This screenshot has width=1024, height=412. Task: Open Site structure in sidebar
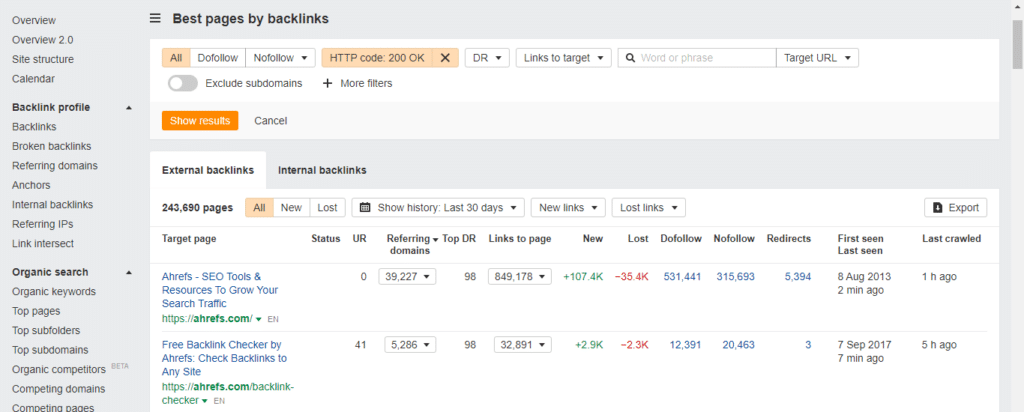click(x=42, y=59)
